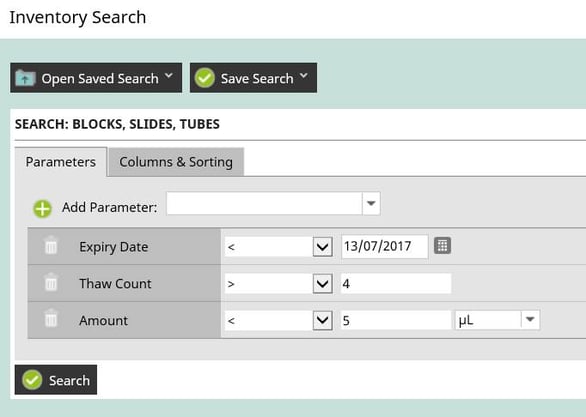Image resolution: width=586 pixels, height=417 pixels.
Task: Click the Expiry Date value field 13/07/2017
Action: coord(385,246)
